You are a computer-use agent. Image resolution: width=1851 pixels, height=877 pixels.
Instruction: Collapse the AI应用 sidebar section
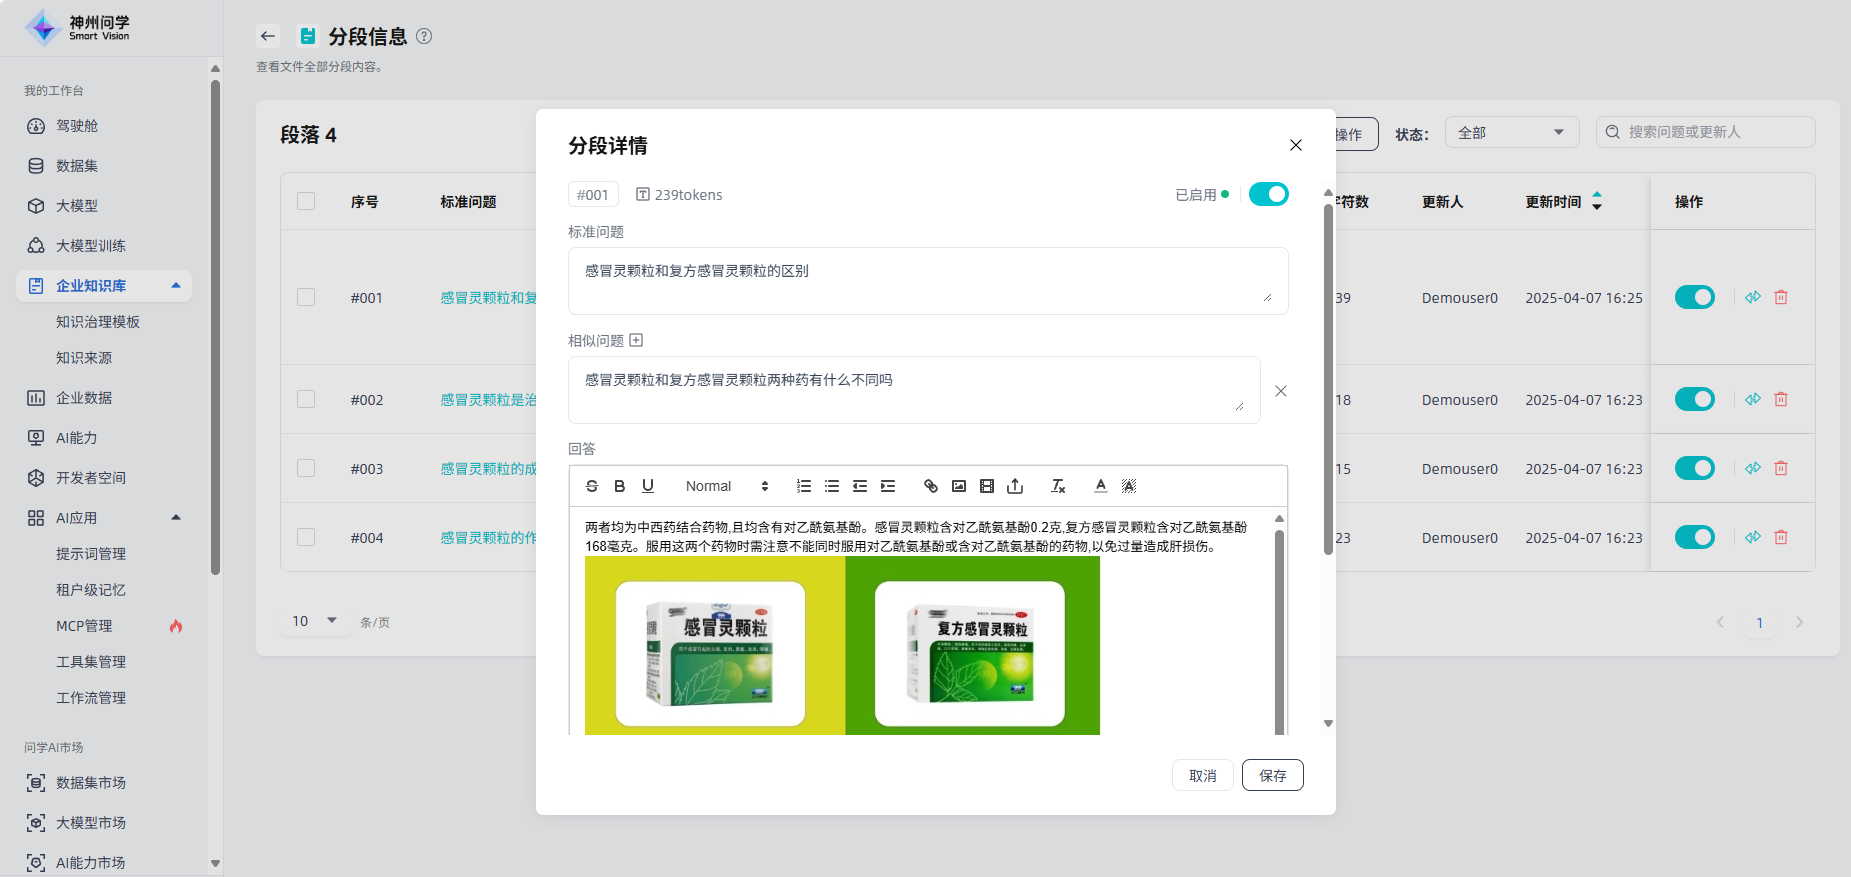coord(176,518)
